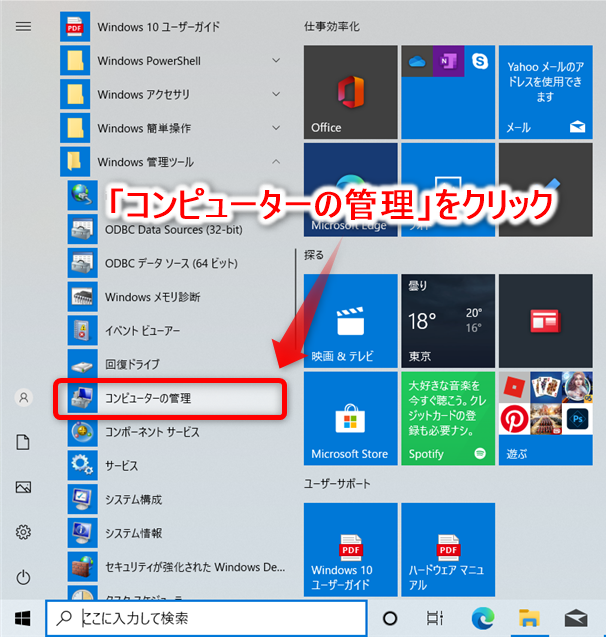Viewport: 606px width, 637px height.
Task: Open Cortana circle taskbar icon
Action: click(390, 618)
